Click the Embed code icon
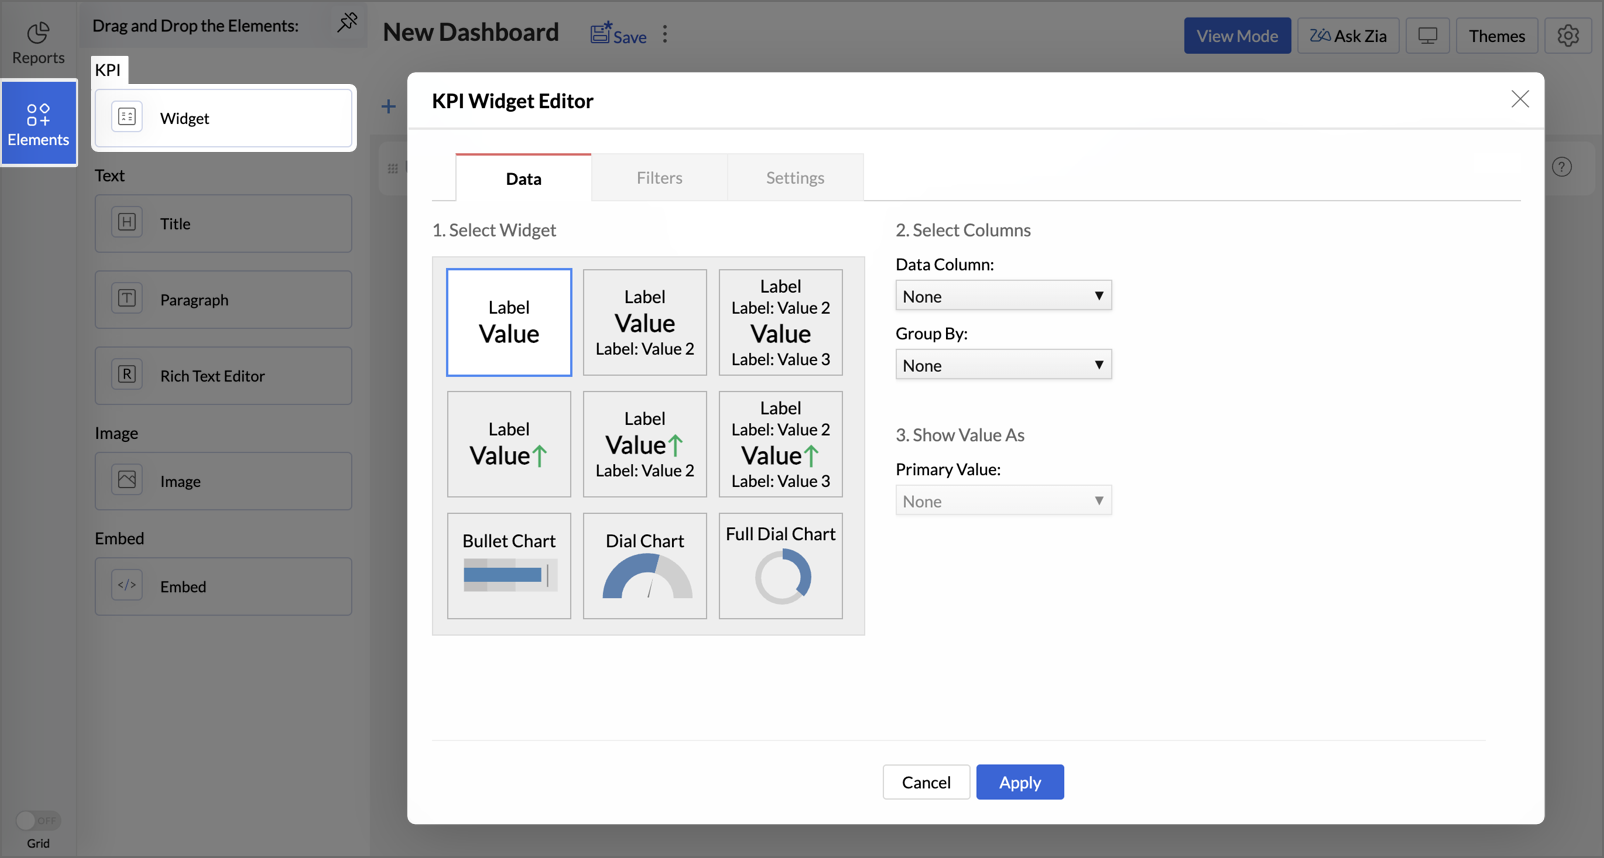The width and height of the screenshot is (1604, 858). click(127, 586)
